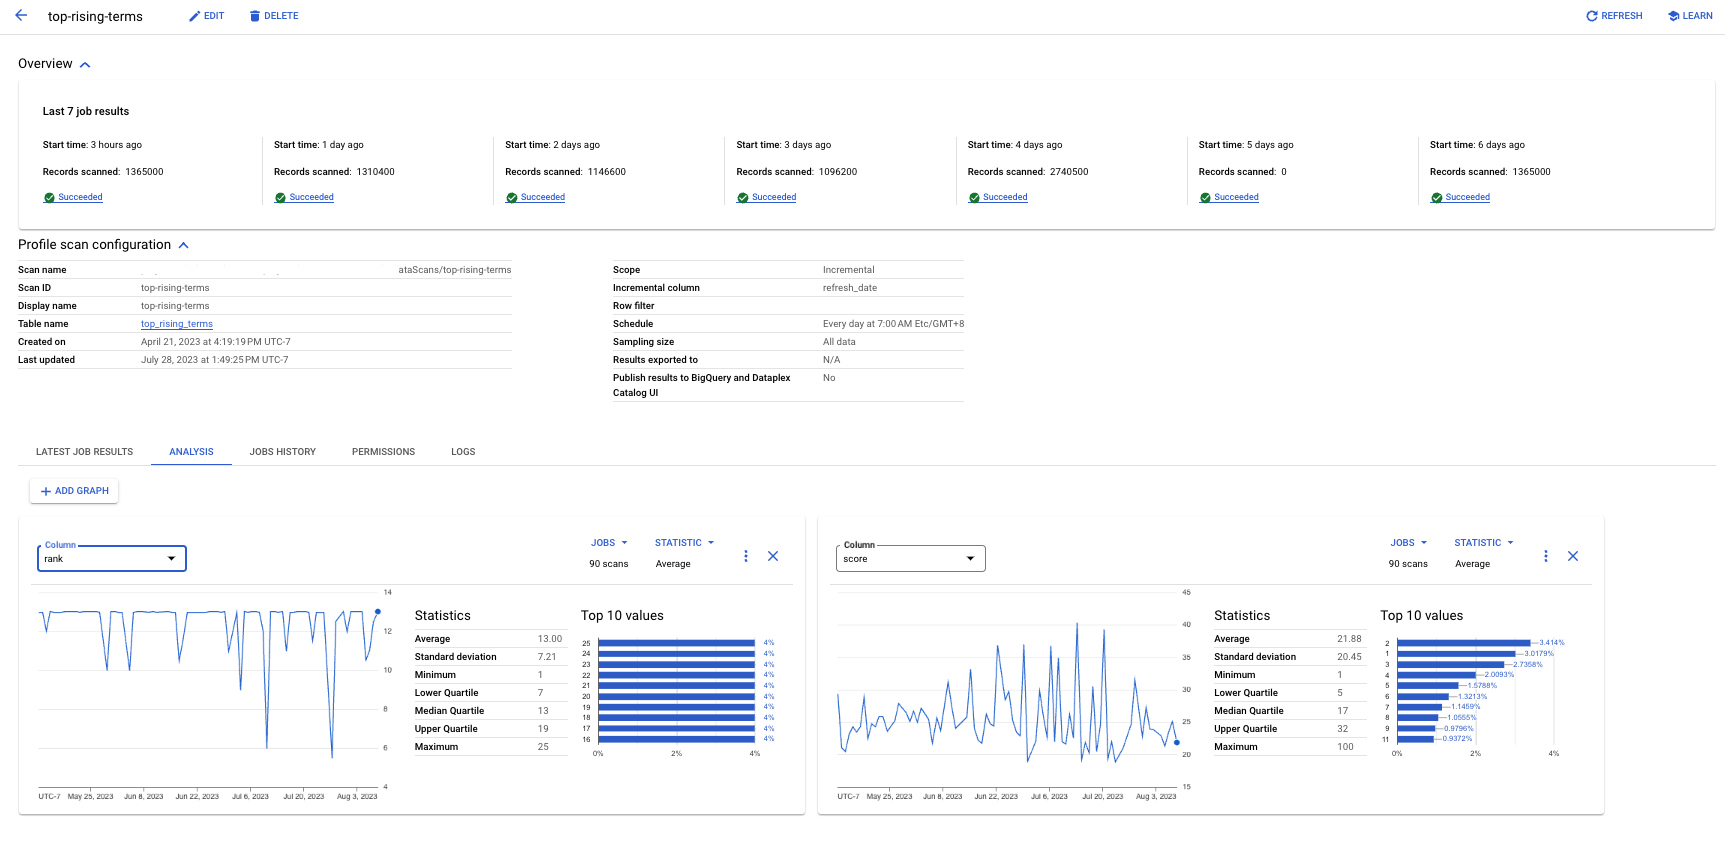
Task: Open the top_rising_terms table link
Action: [x=177, y=324]
